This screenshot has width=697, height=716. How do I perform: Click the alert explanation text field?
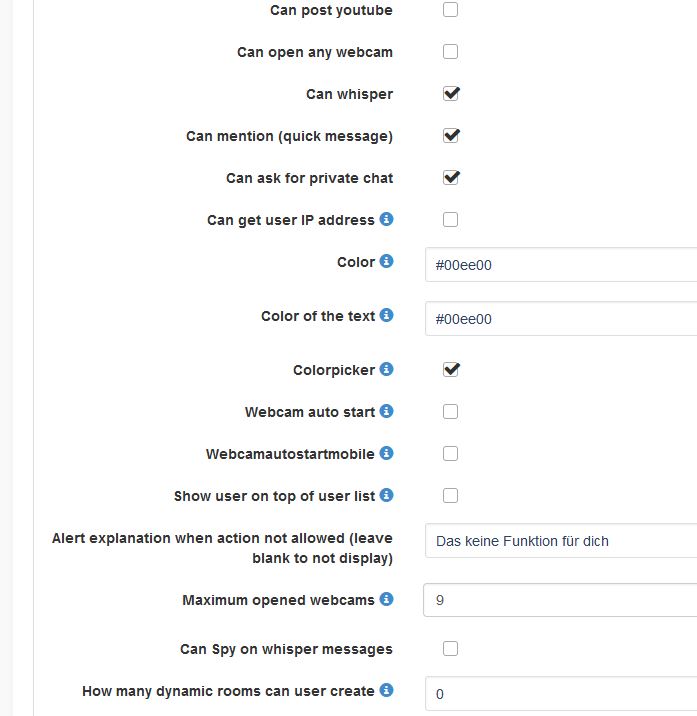tap(560, 541)
